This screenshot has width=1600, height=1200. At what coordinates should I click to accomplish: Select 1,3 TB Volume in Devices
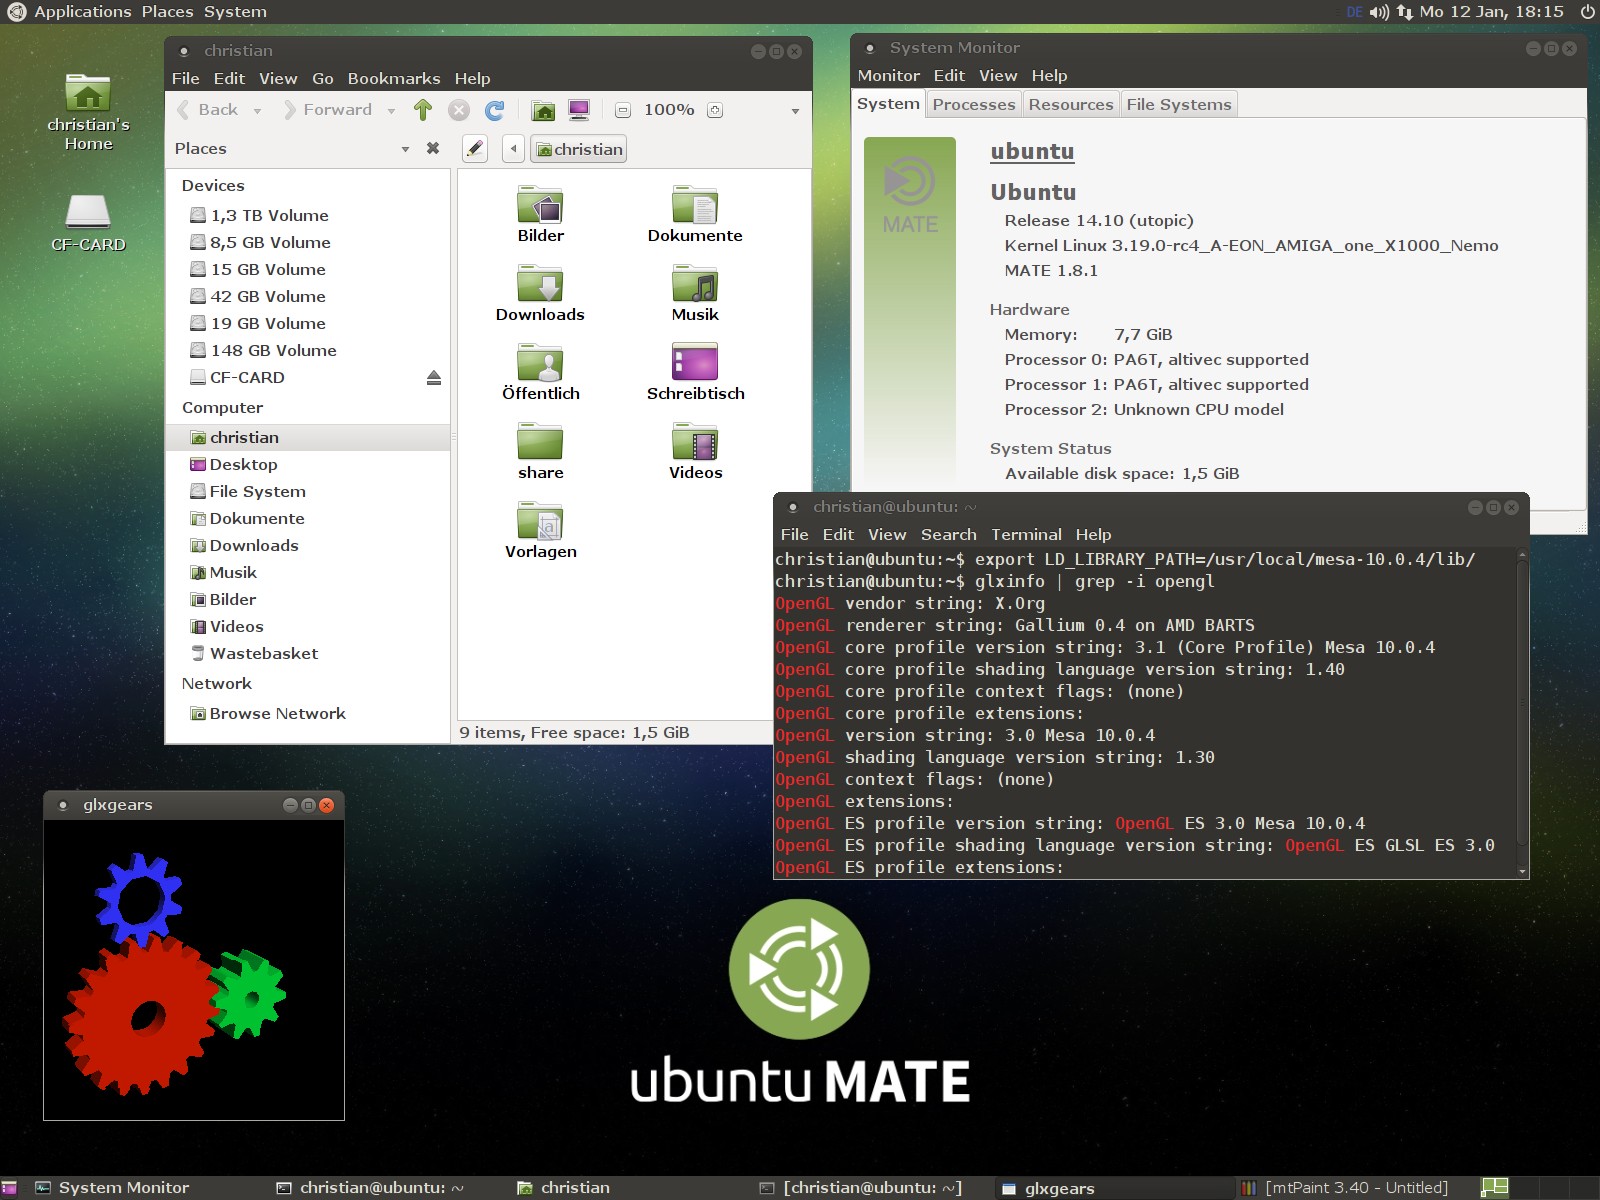click(308, 215)
